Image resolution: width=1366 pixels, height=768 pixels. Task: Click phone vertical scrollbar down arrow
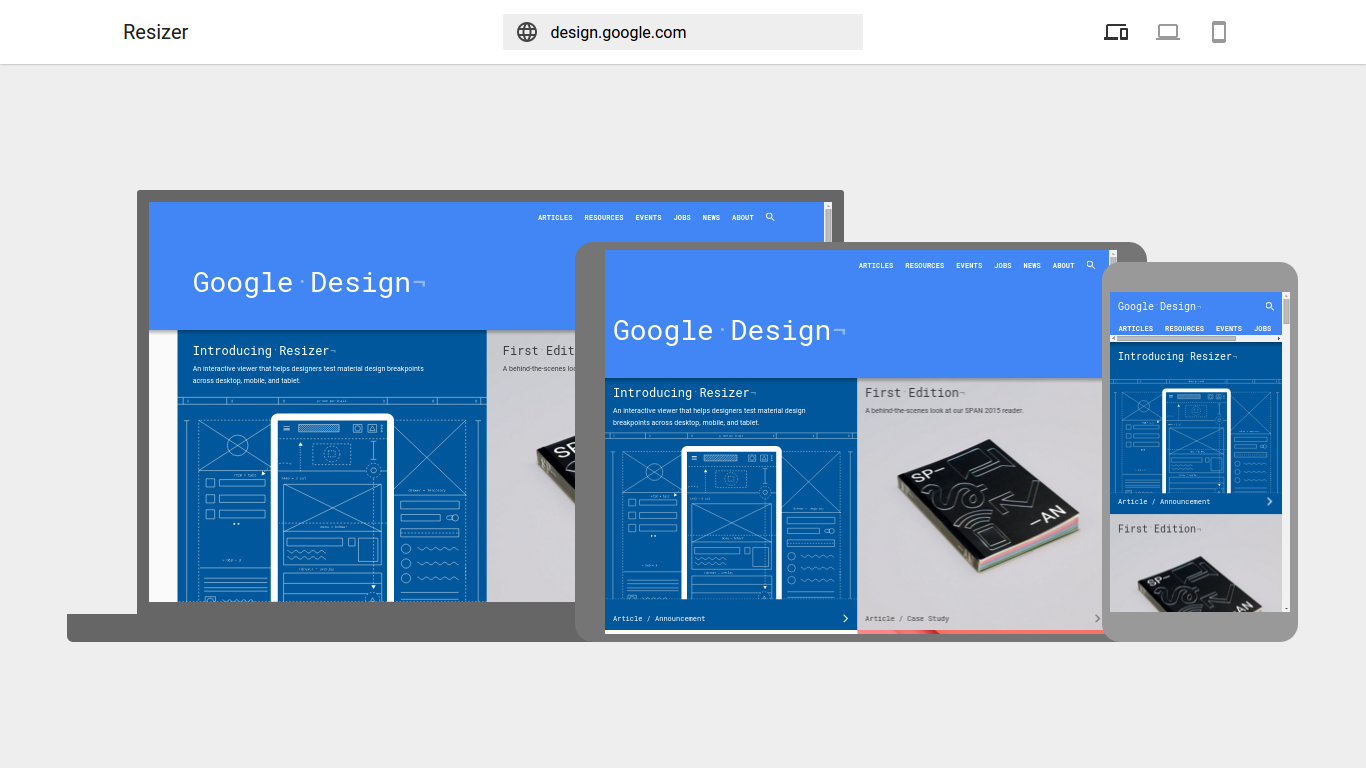pyautogui.click(x=1286, y=608)
